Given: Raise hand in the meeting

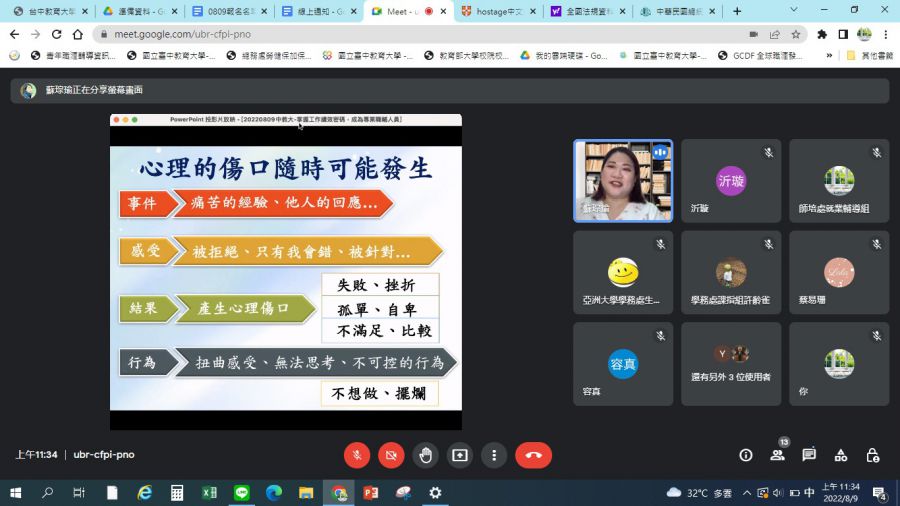Looking at the screenshot, I should tap(426, 455).
